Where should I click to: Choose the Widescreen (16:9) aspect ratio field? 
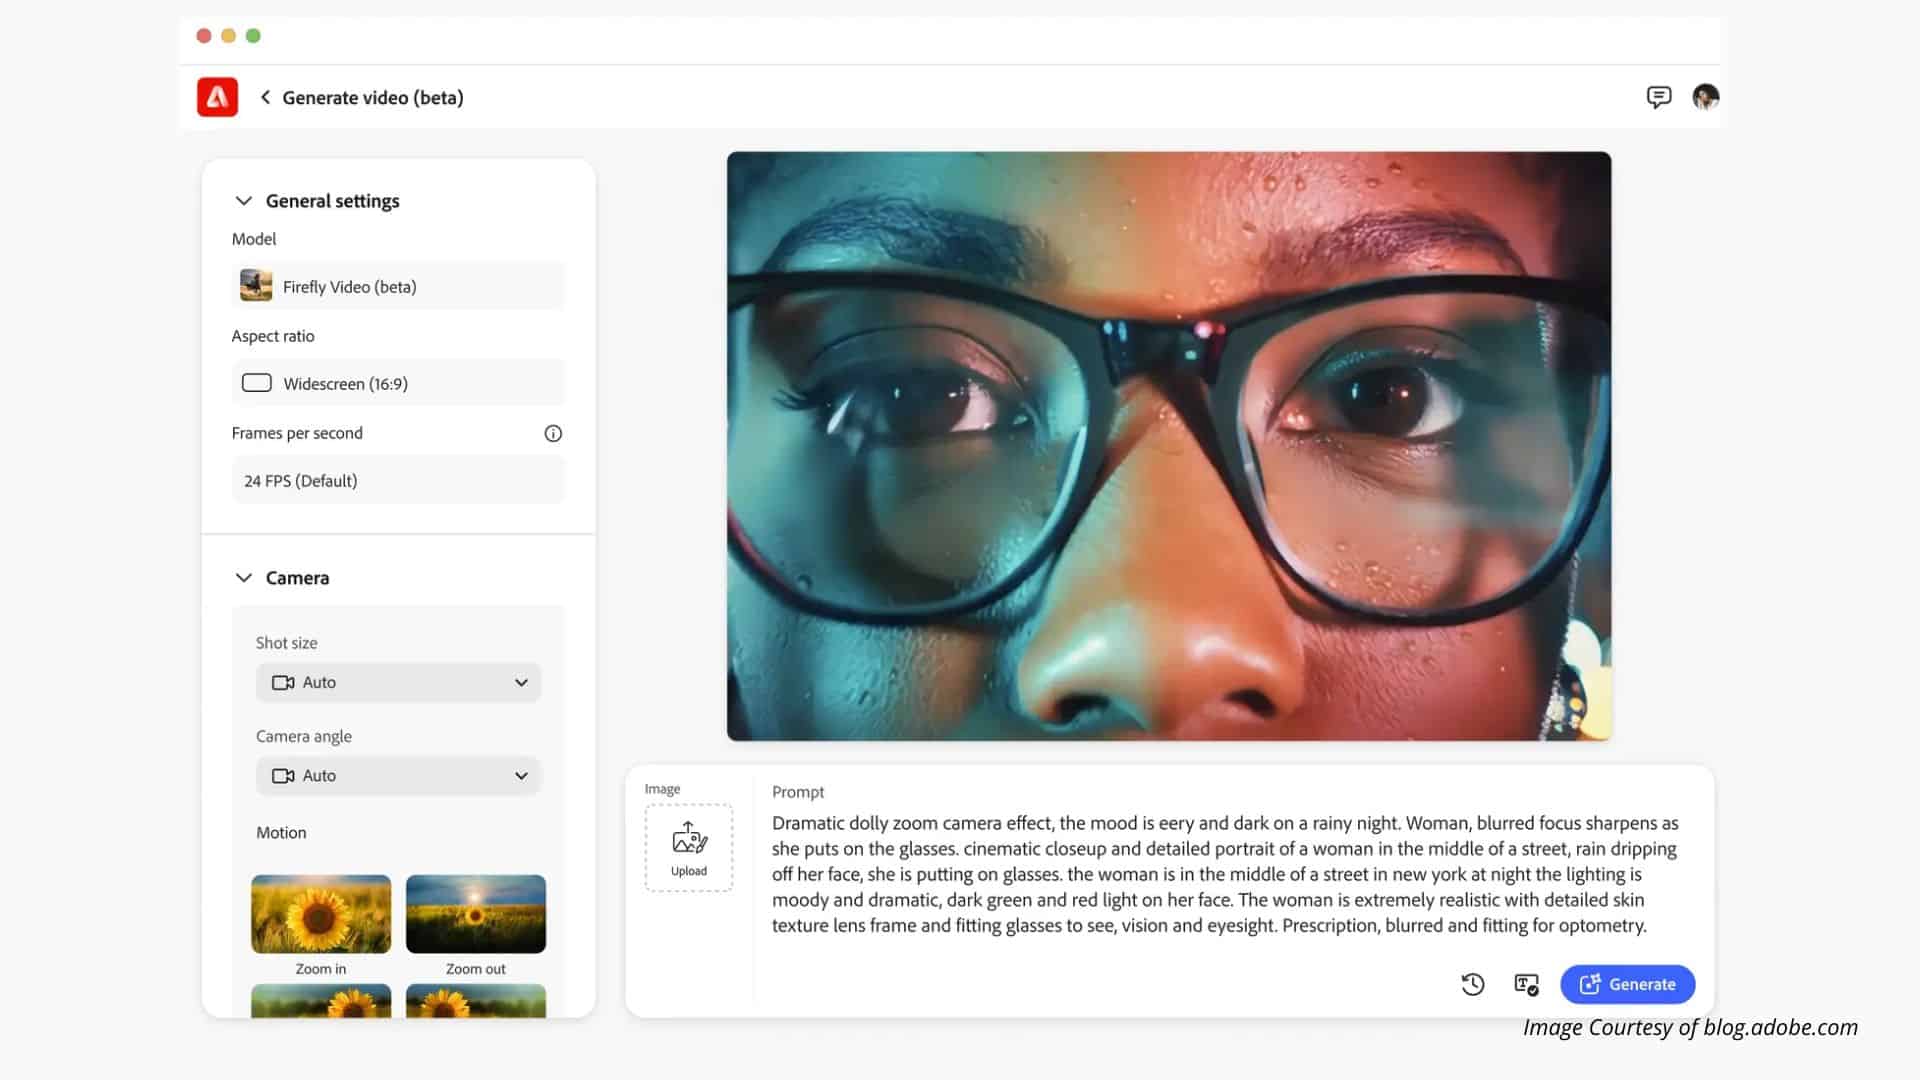398,384
